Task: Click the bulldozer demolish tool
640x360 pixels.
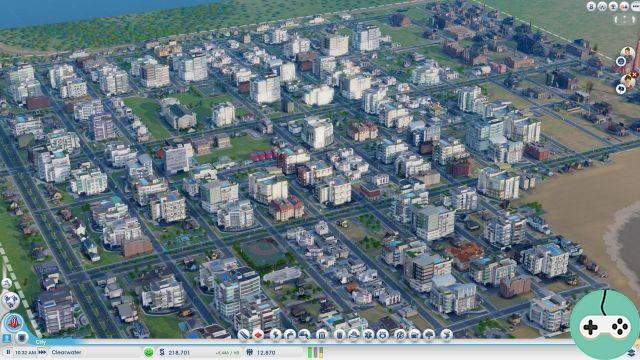Action: click(x=10, y=300)
